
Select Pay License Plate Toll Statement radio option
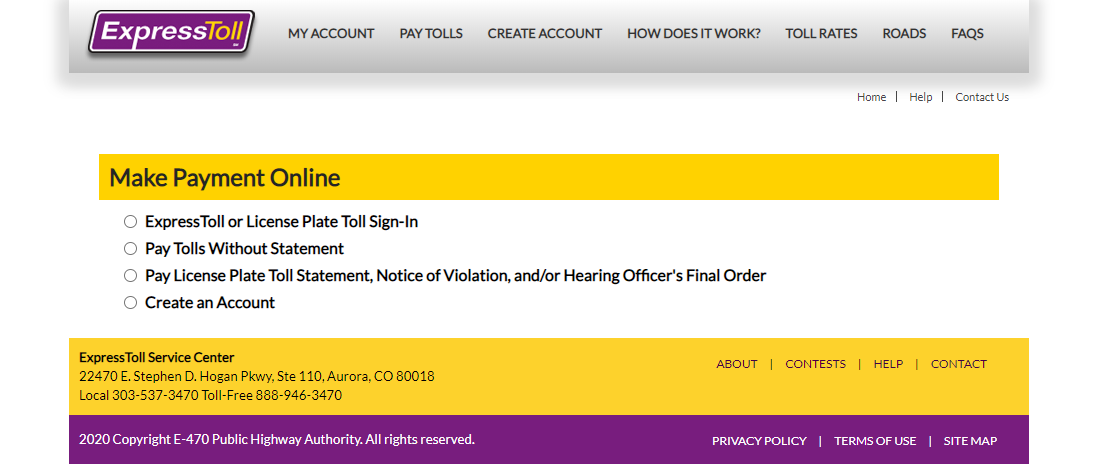tap(130, 275)
